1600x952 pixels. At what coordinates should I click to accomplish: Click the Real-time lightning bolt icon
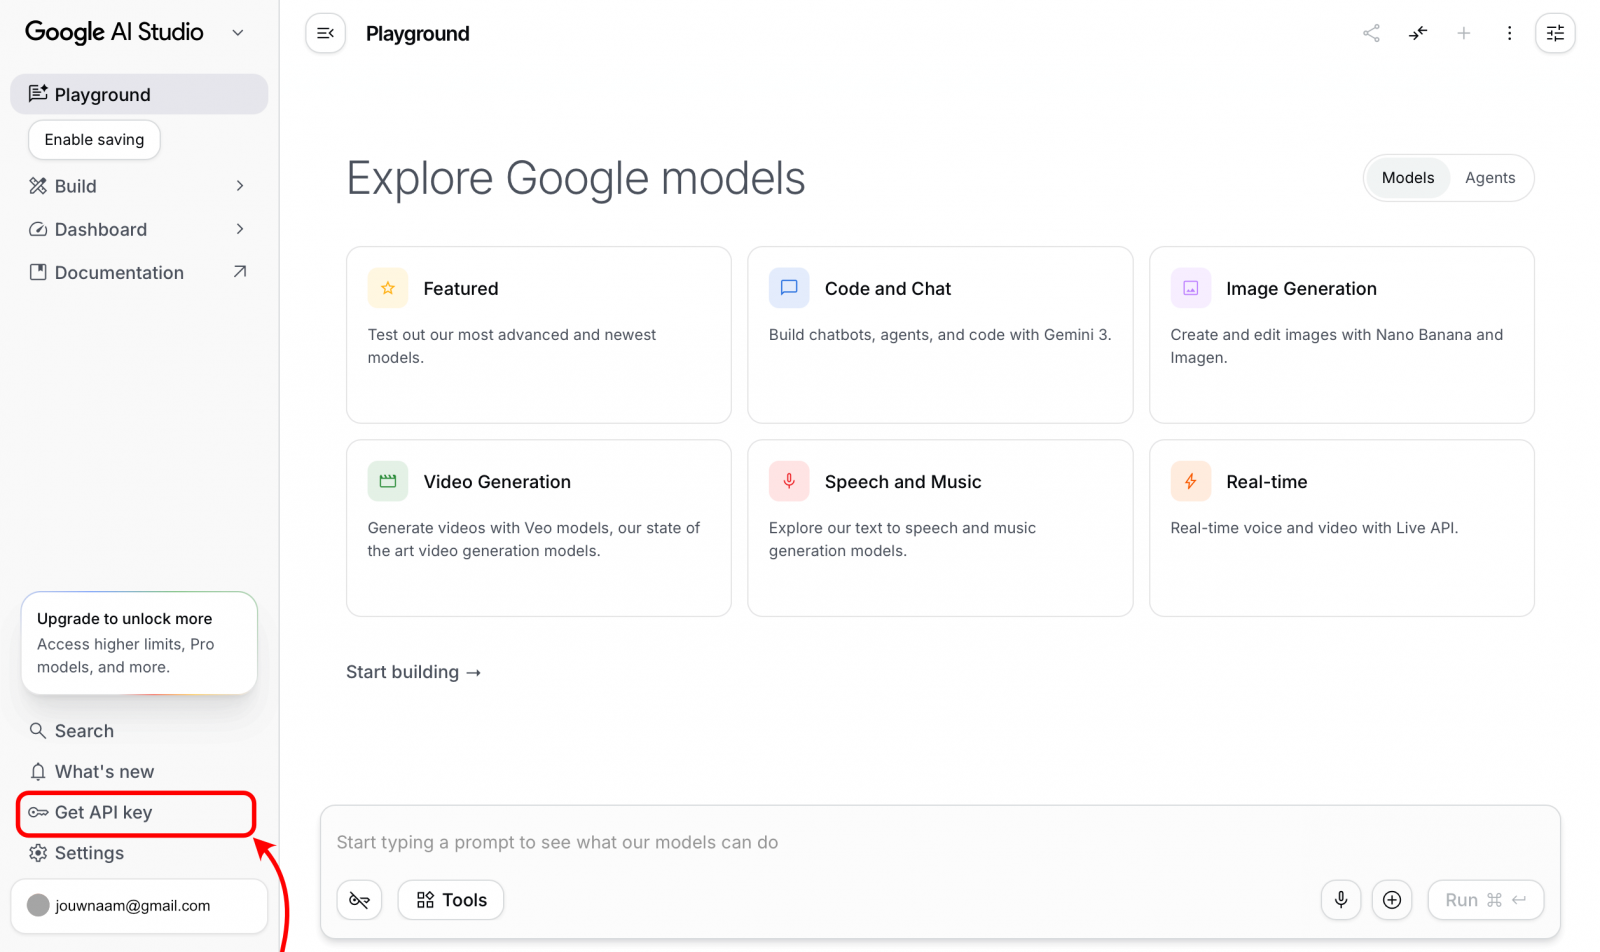point(1191,481)
